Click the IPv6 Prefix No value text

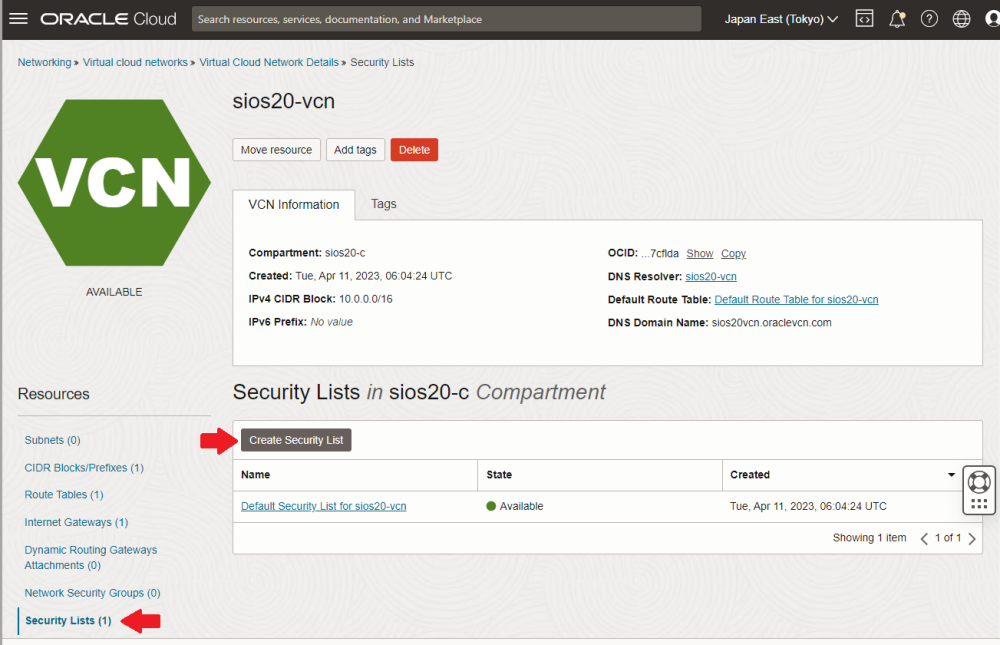click(x=332, y=322)
